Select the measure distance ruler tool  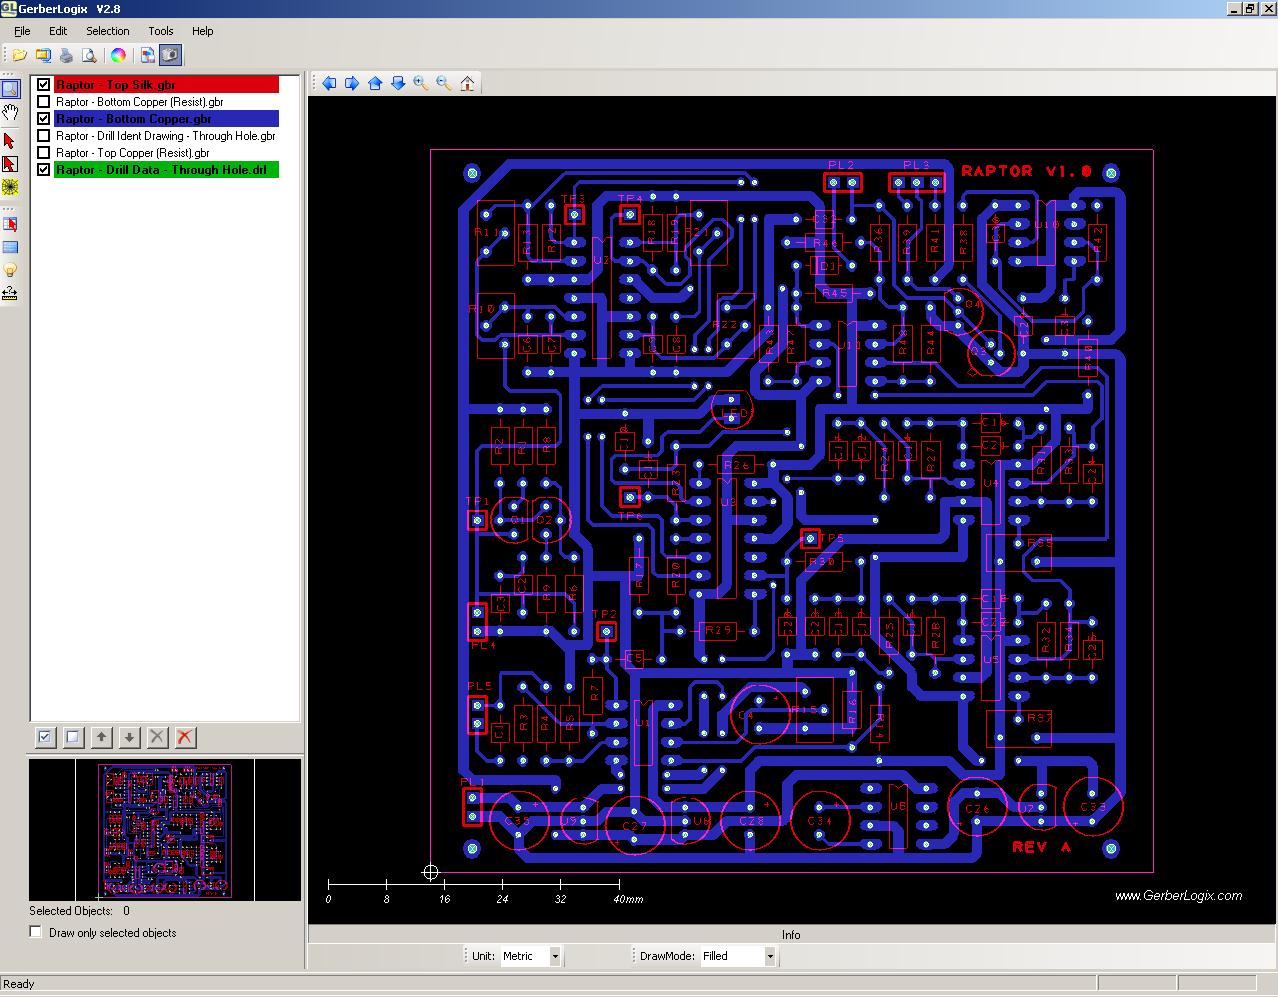(x=10, y=293)
